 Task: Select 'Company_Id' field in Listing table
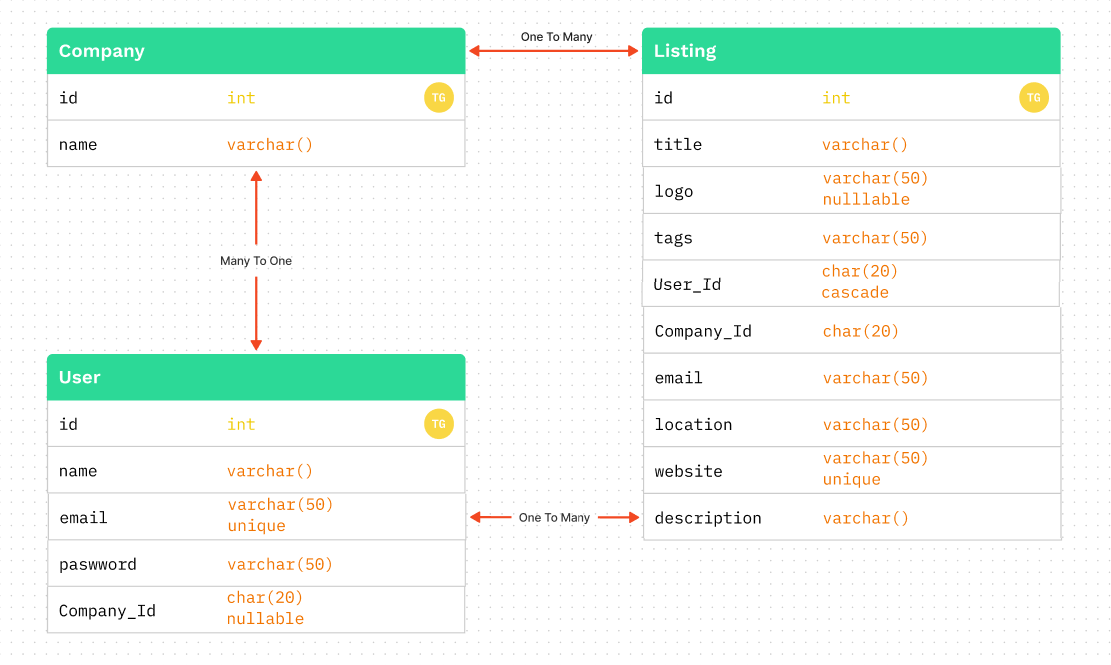(x=851, y=331)
